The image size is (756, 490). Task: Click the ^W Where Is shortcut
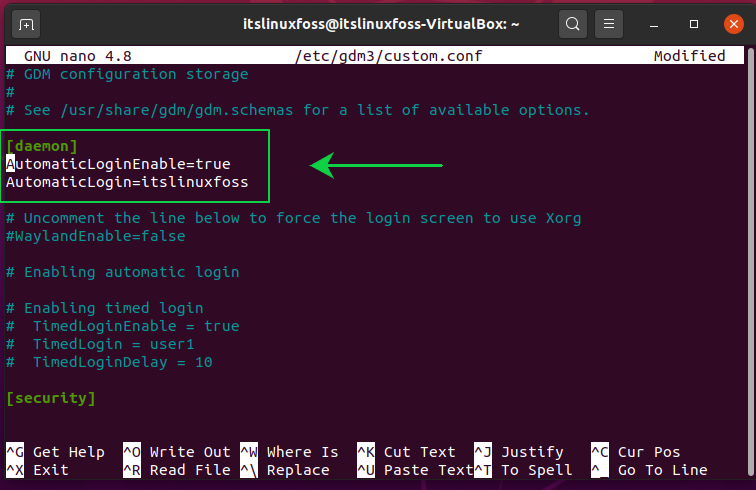[x=289, y=452]
